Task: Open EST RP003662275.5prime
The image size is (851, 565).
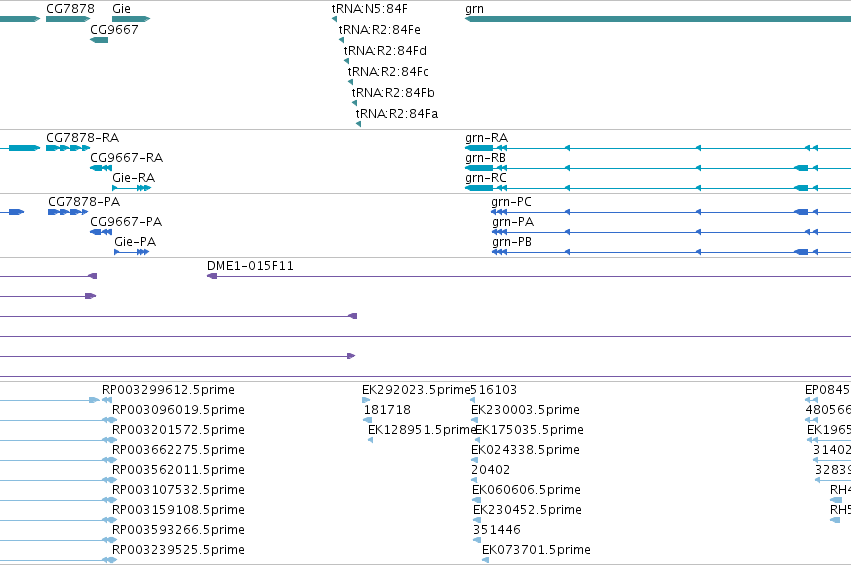Action: (x=178, y=450)
